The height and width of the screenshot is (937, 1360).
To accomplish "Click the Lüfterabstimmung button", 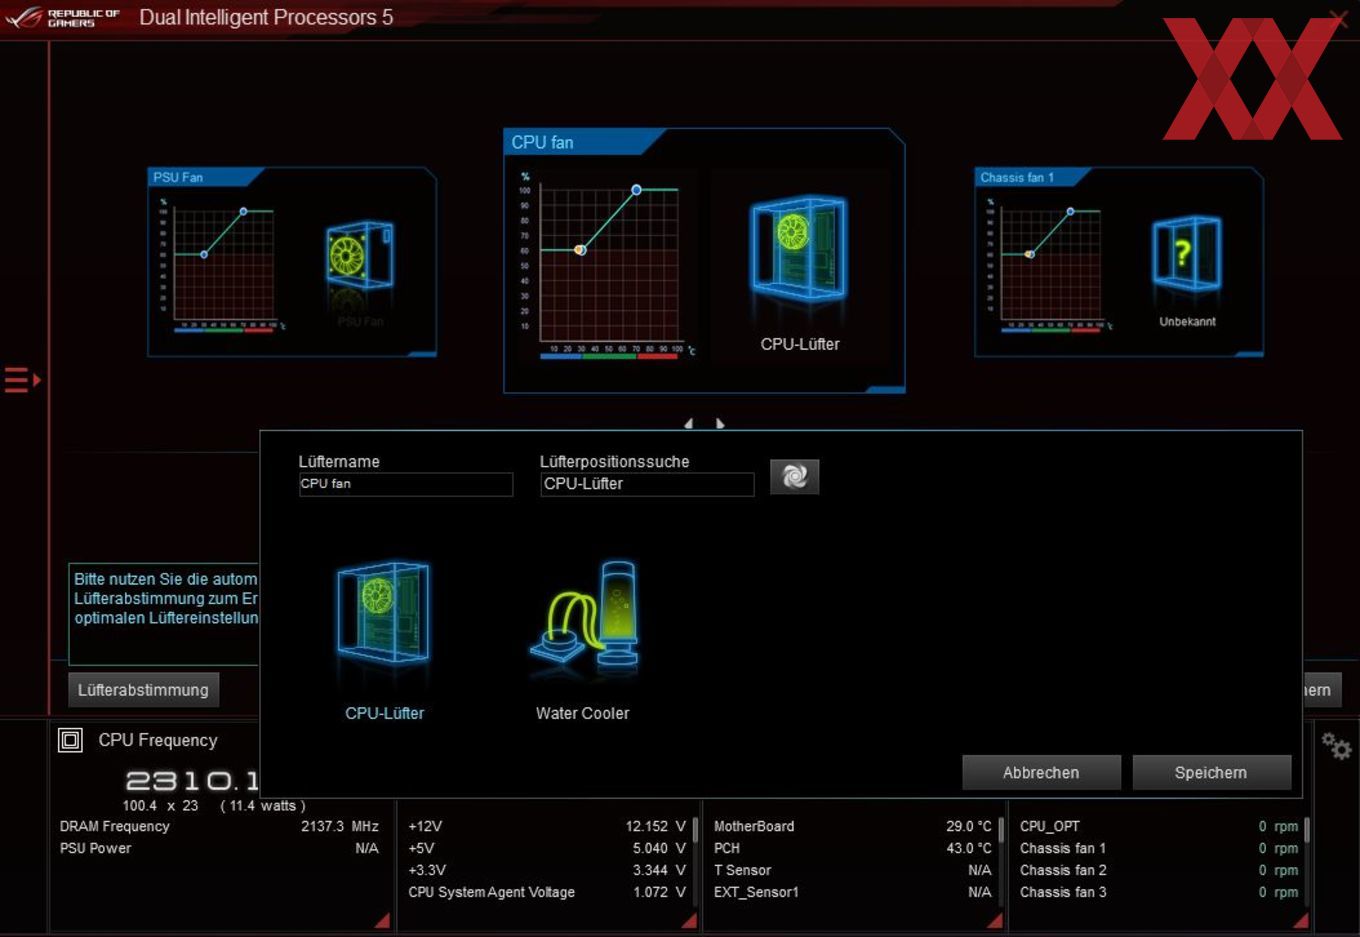I will 143,690.
